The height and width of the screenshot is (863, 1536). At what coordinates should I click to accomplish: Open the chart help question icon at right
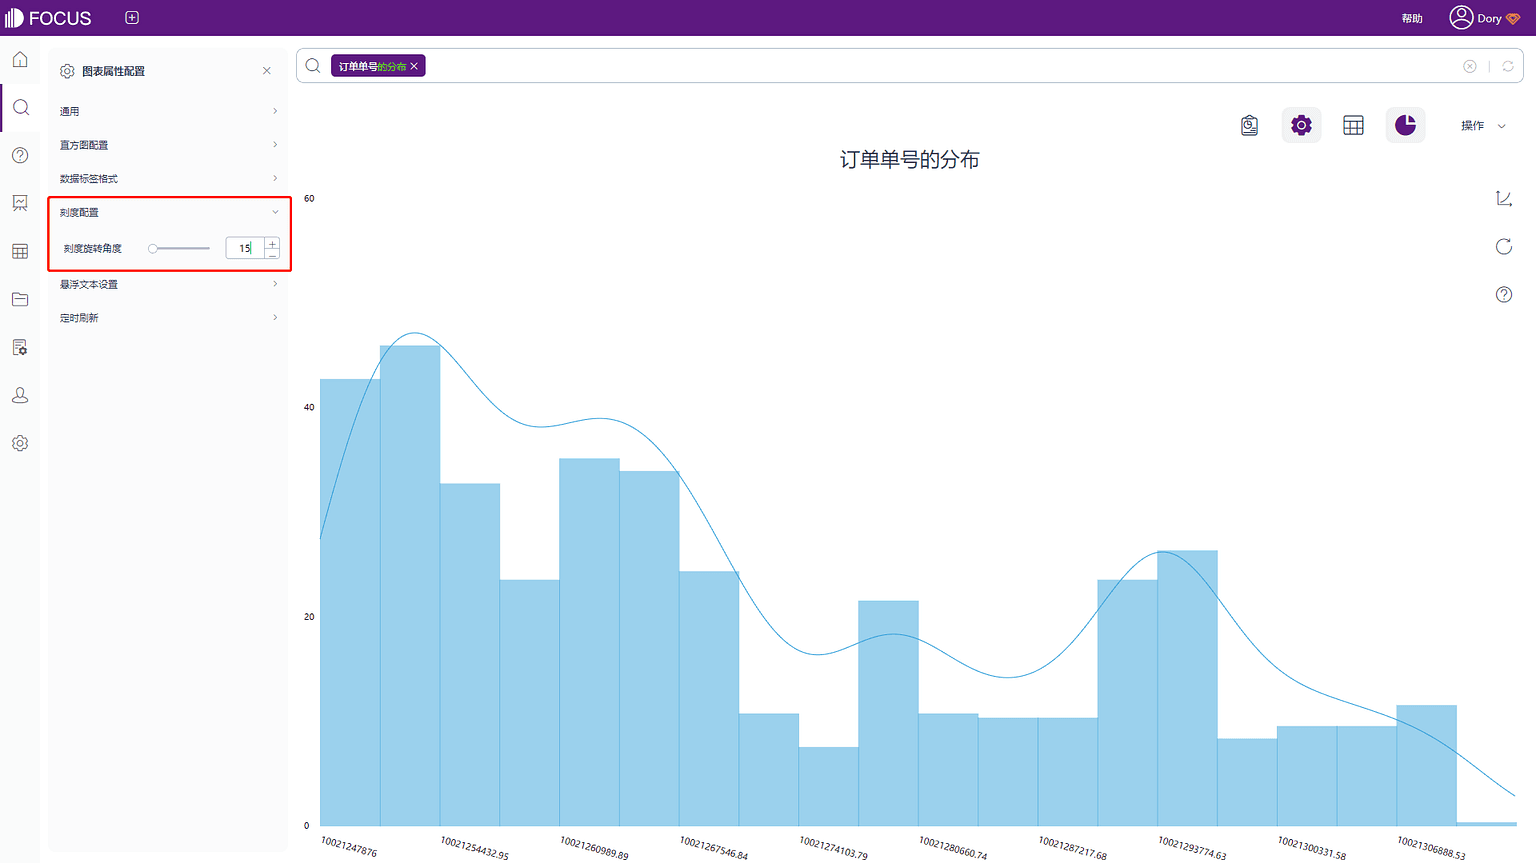pos(1503,294)
